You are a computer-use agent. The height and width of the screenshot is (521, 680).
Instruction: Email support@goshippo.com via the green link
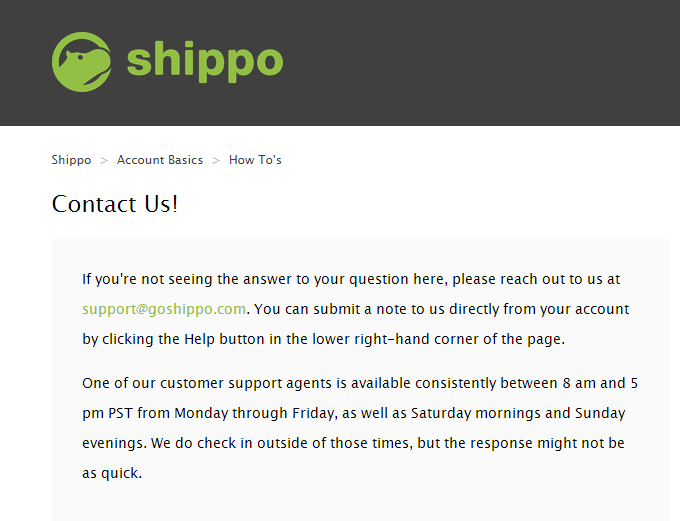pos(164,309)
